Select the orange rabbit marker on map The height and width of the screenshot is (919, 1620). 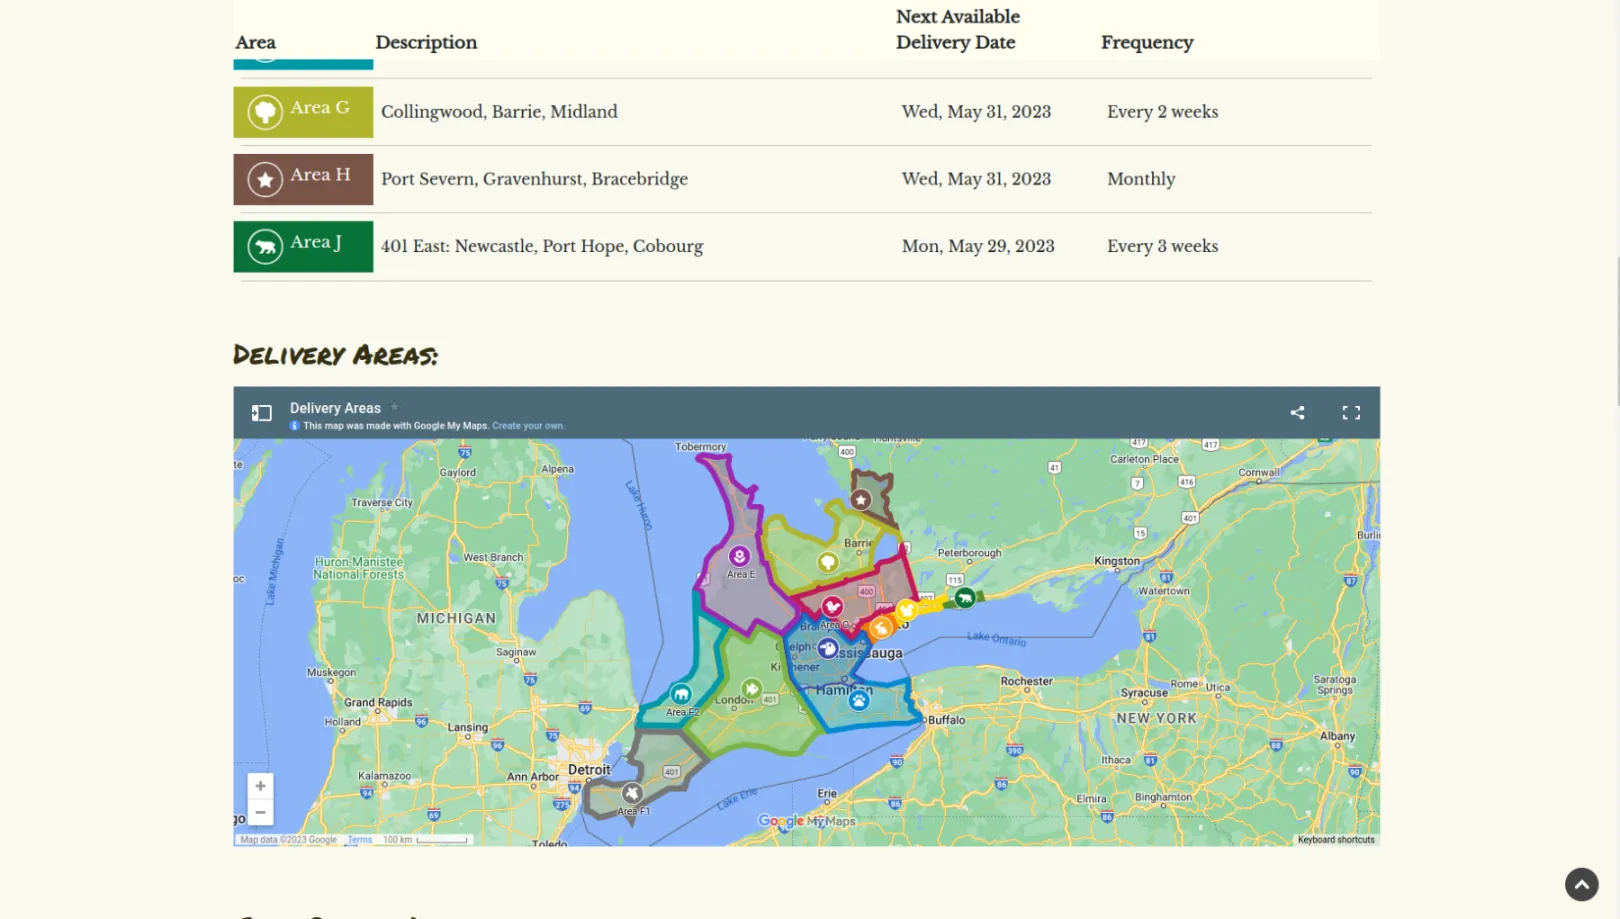click(881, 628)
